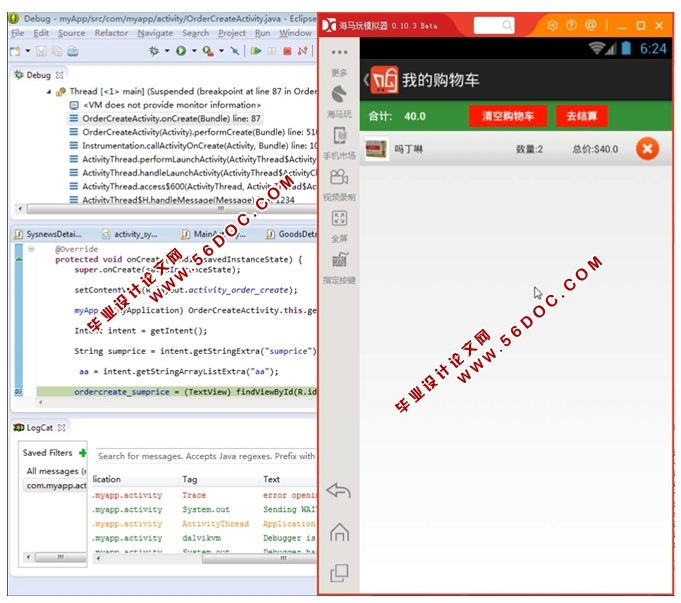This screenshot has width=681, height=603.
Task: Open the Run configurations dropdown arrow
Action: pyautogui.click(x=194, y=51)
